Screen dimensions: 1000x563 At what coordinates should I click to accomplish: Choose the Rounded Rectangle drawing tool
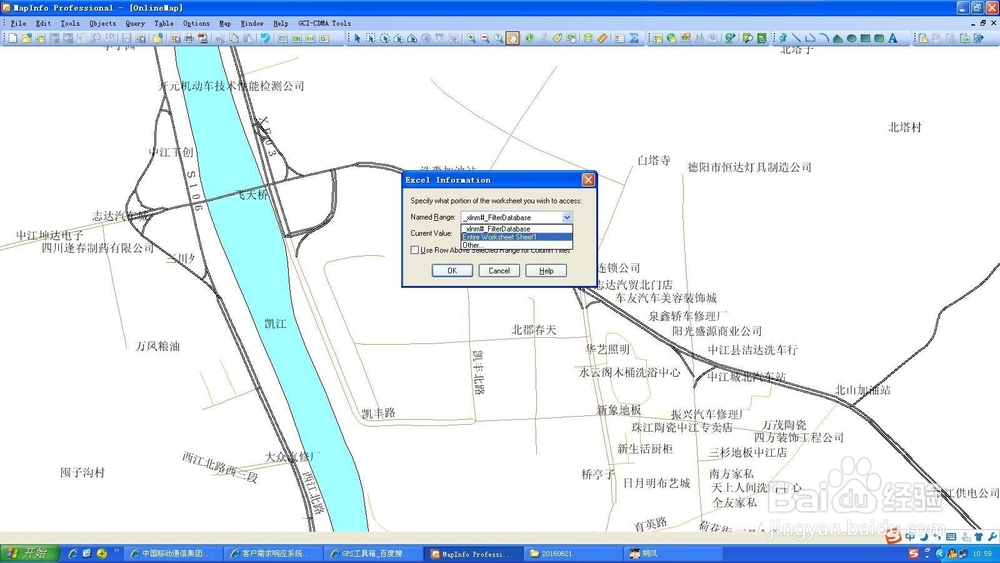click(x=879, y=38)
